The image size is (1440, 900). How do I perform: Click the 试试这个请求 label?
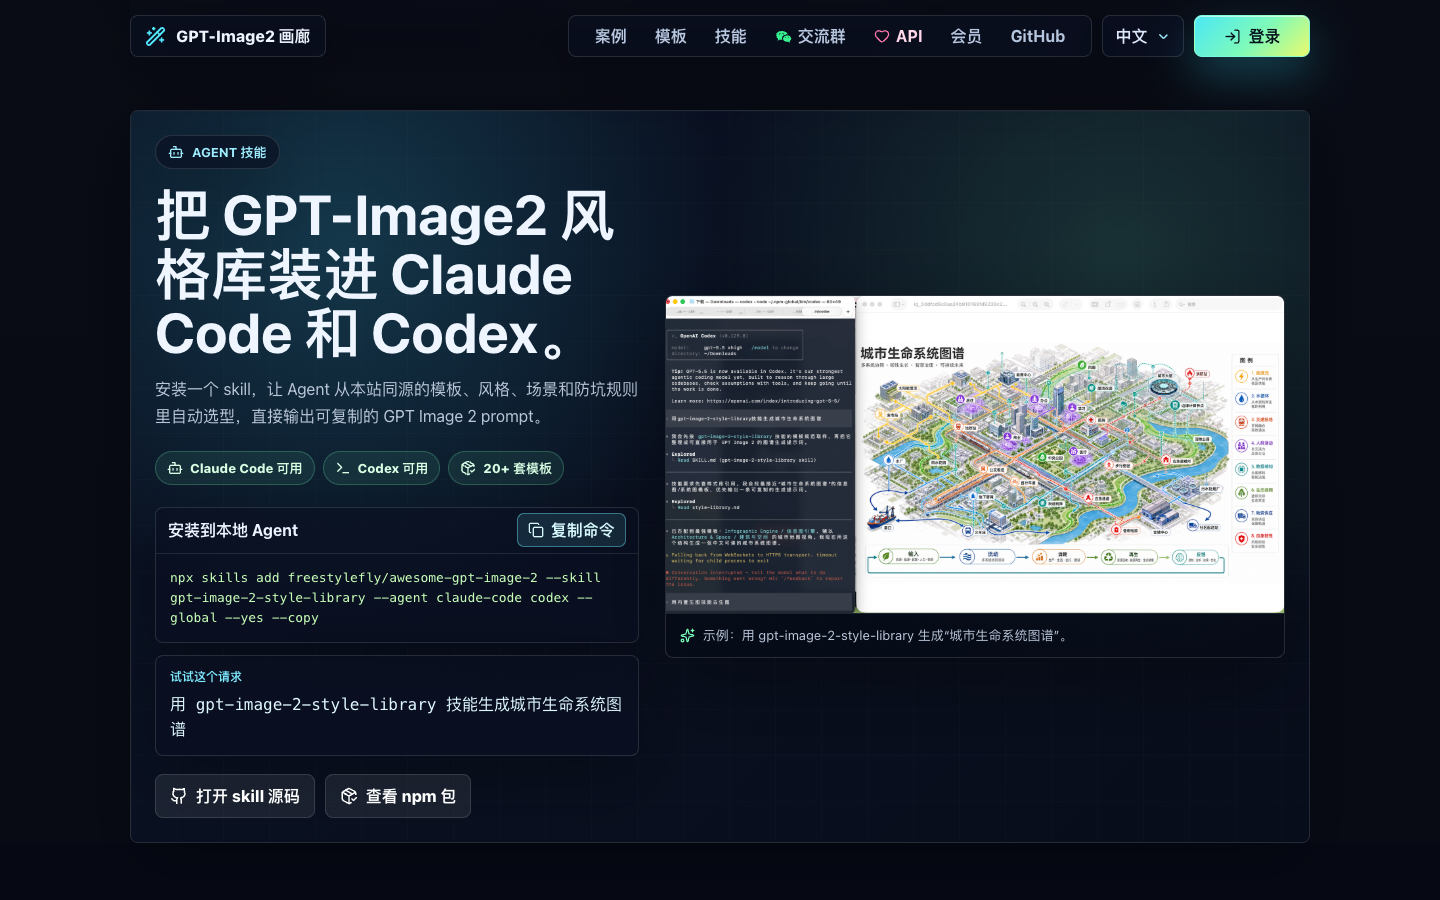pyautogui.click(x=206, y=677)
